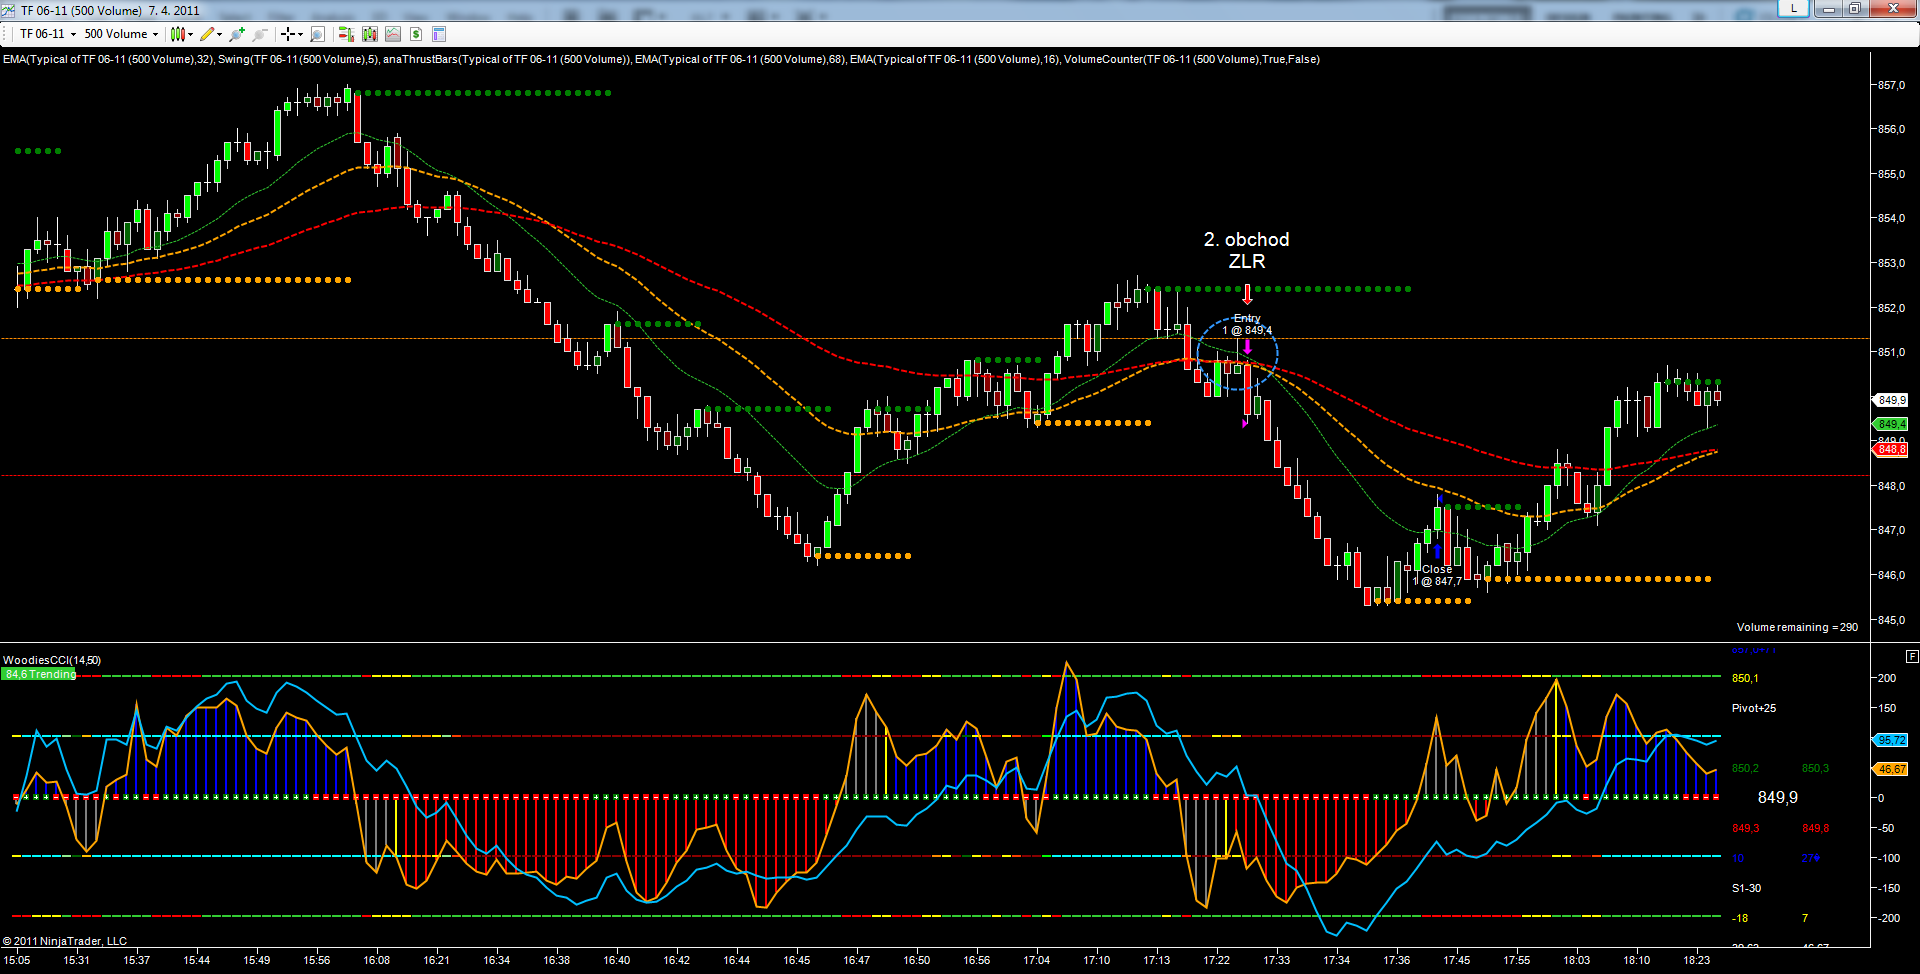Click the zoom in magnifier icon
The width and height of the screenshot is (1920, 974).
click(x=236, y=34)
